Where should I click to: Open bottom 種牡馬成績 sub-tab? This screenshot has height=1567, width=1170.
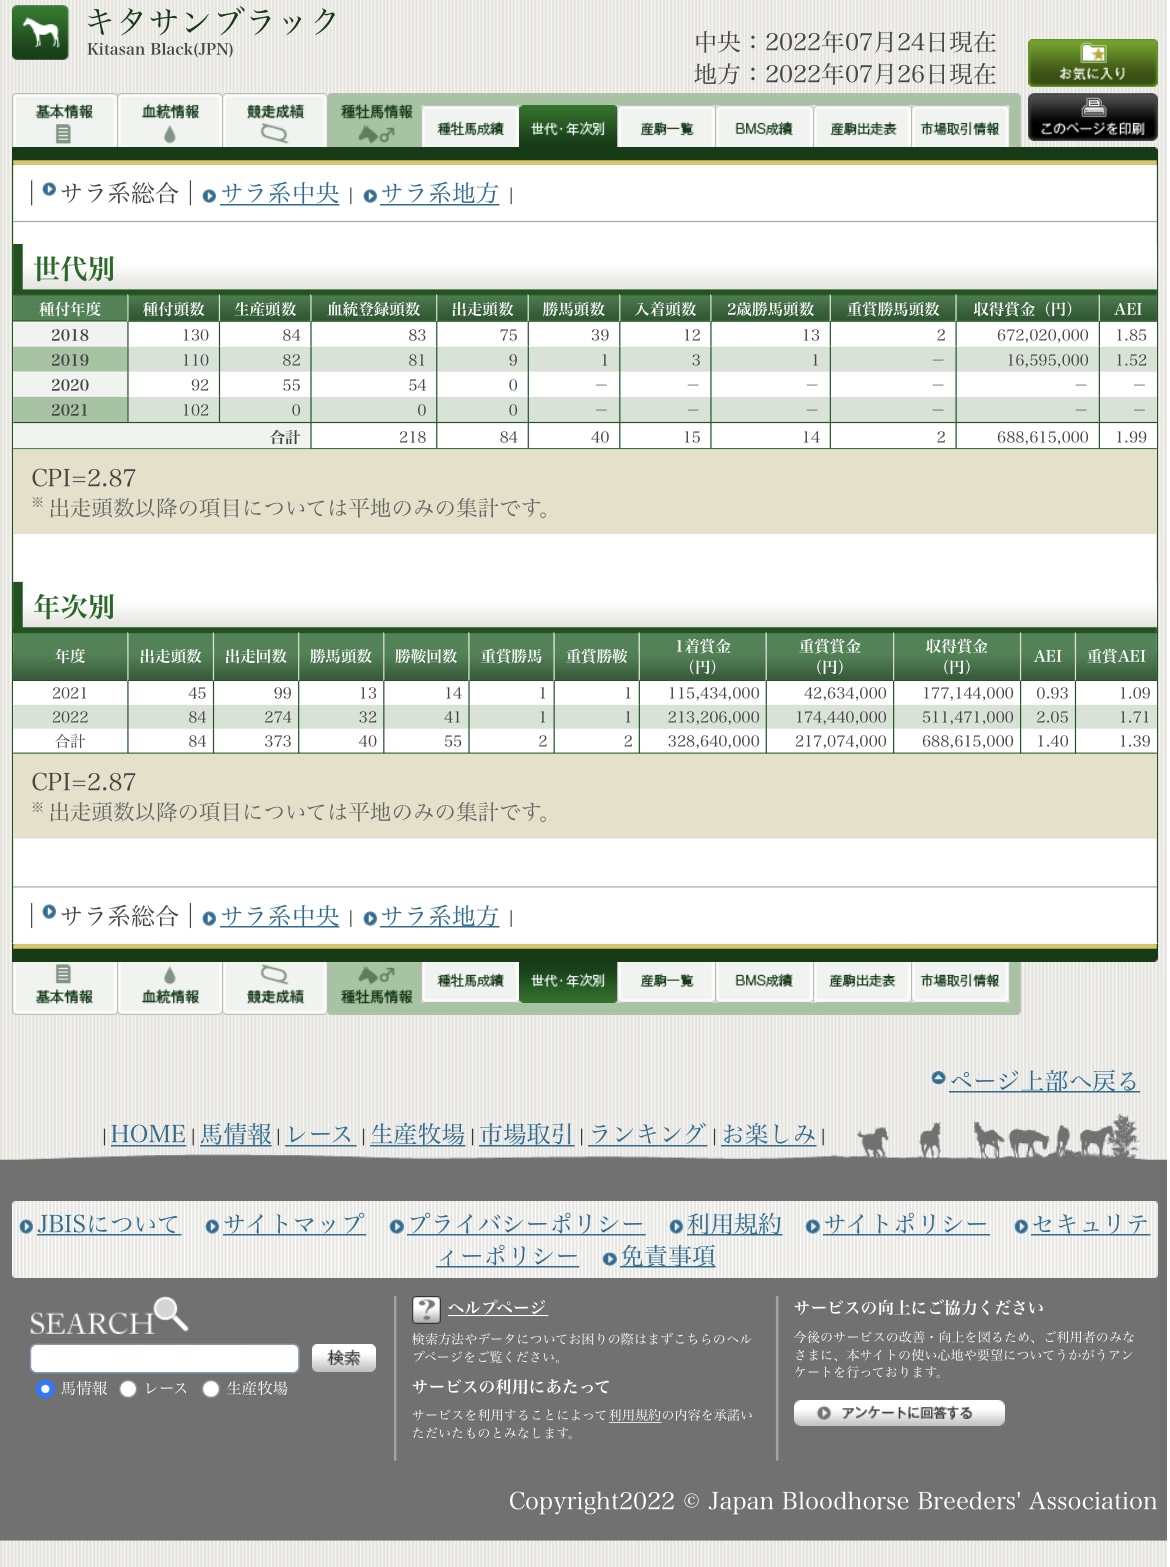click(x=470, y=981)
